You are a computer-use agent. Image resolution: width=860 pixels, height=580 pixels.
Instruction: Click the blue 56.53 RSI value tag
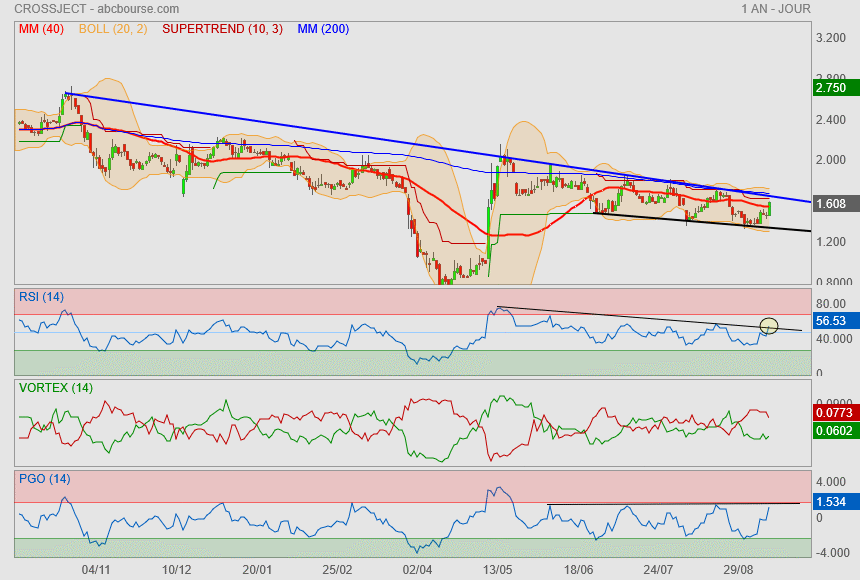click(x=831, y=322)
